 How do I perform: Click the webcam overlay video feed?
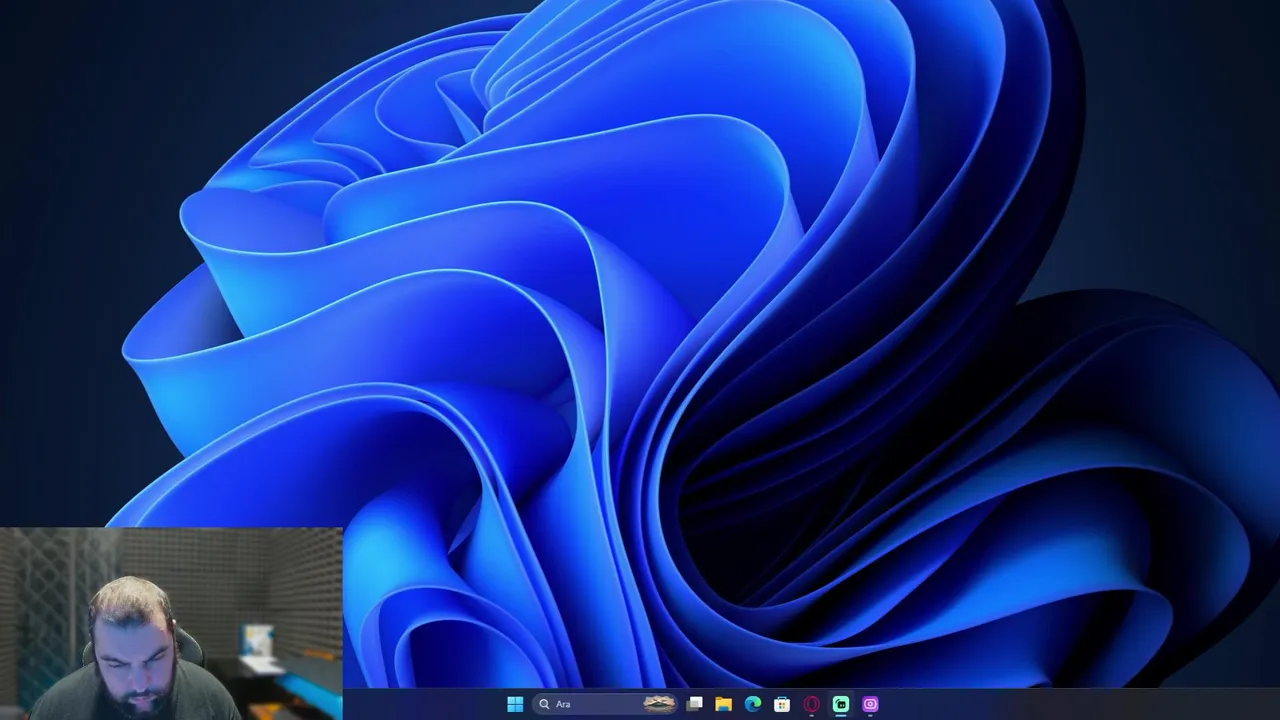click(171, 624)
